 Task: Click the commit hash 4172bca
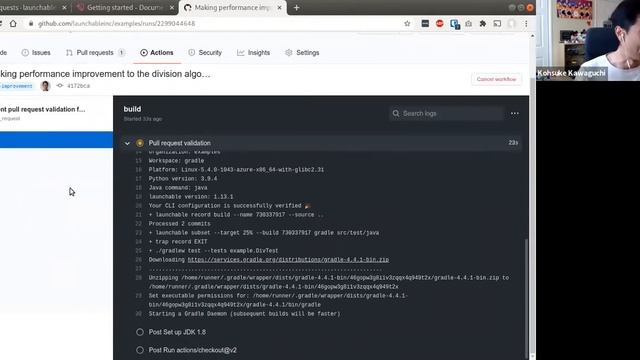point(78,86)
